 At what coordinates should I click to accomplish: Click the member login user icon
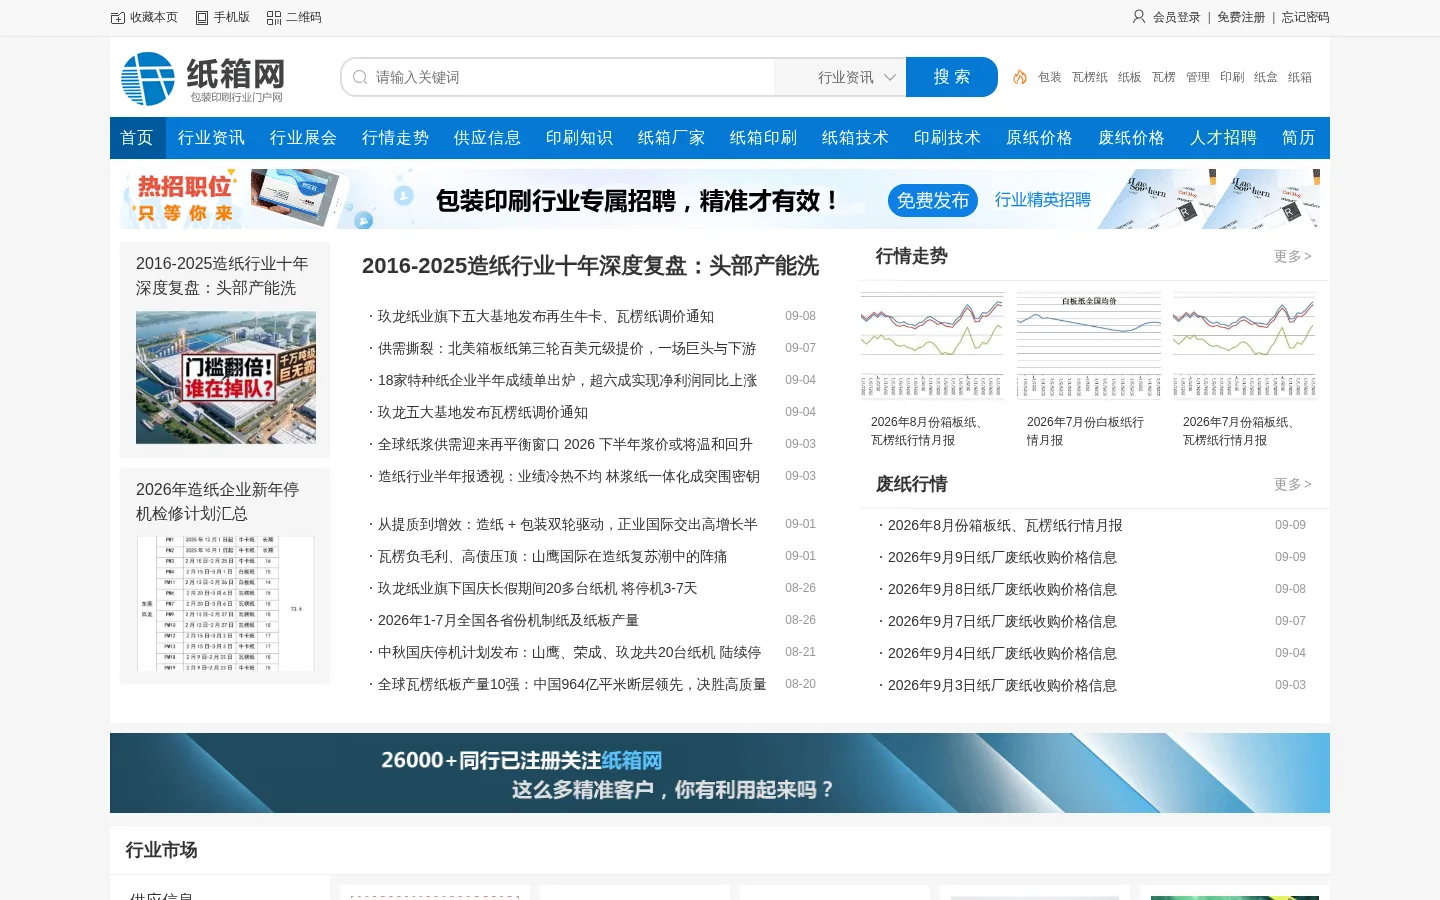tap(1139, 17)
